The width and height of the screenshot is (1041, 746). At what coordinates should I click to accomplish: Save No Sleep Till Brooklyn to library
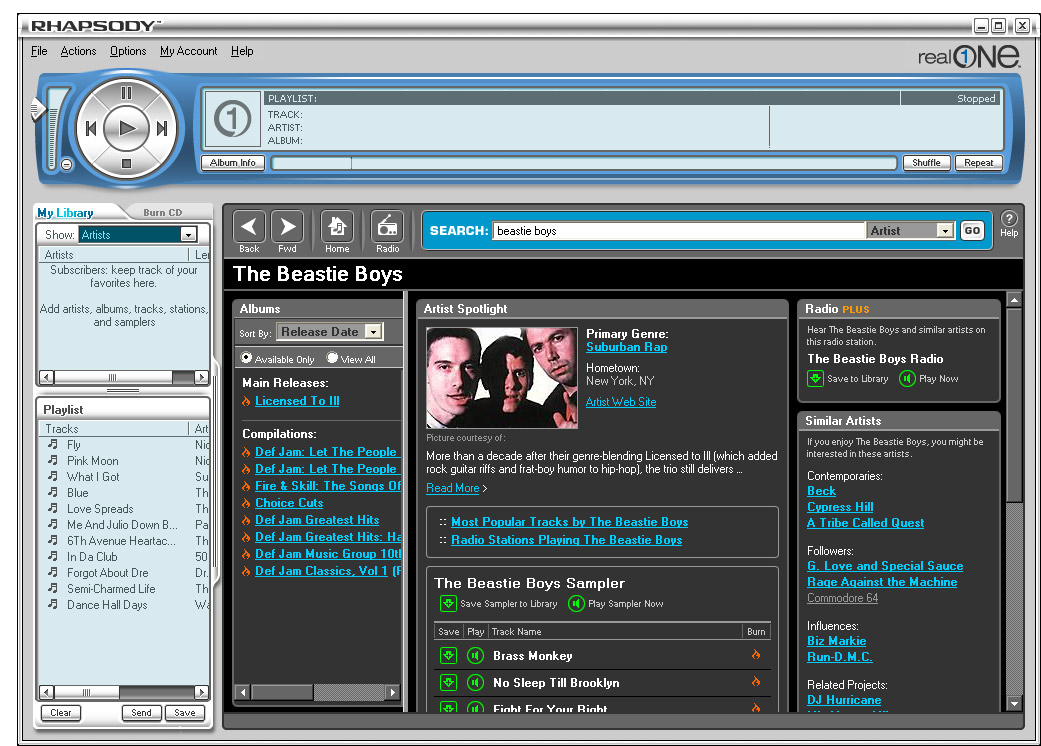tap(448, 682)
